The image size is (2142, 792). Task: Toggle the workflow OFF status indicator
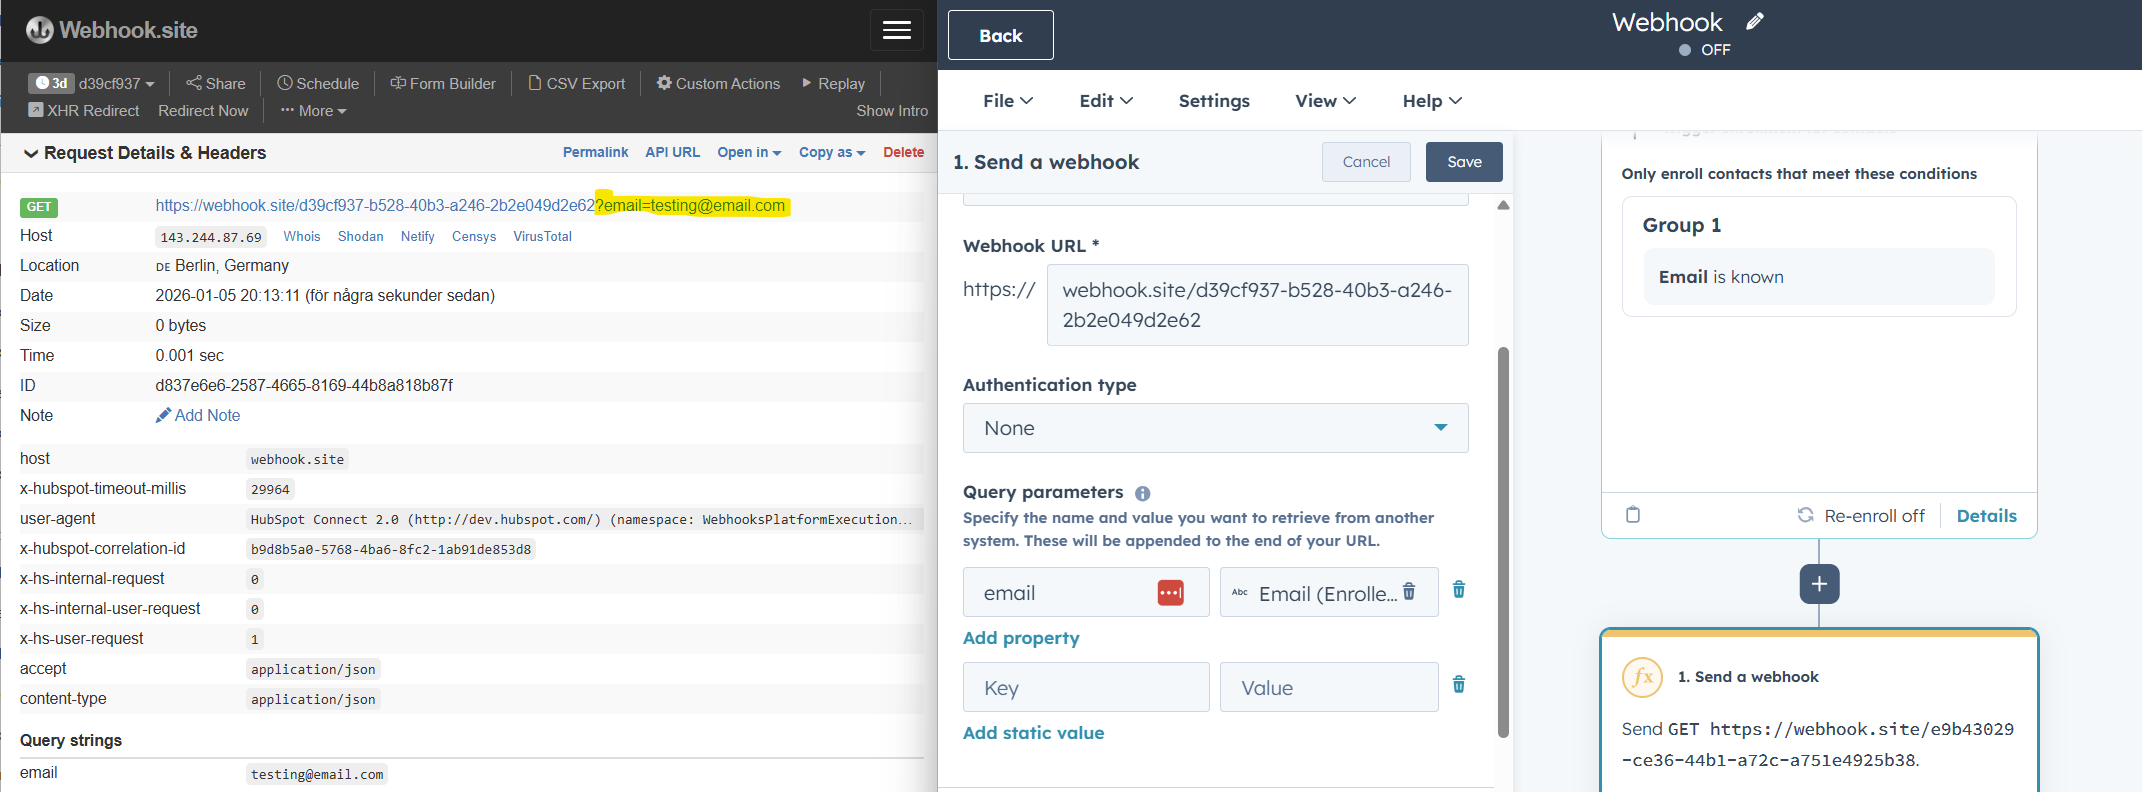(x=1705, y=50)
